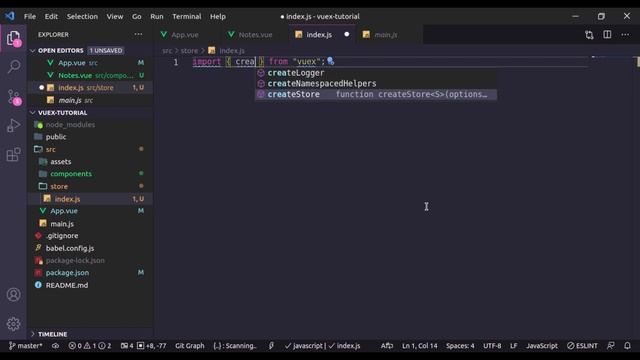Select Notes.vue in Open Editors list
Image resolution: width=640 pixels, height=360 pixels.
[91, 76]
